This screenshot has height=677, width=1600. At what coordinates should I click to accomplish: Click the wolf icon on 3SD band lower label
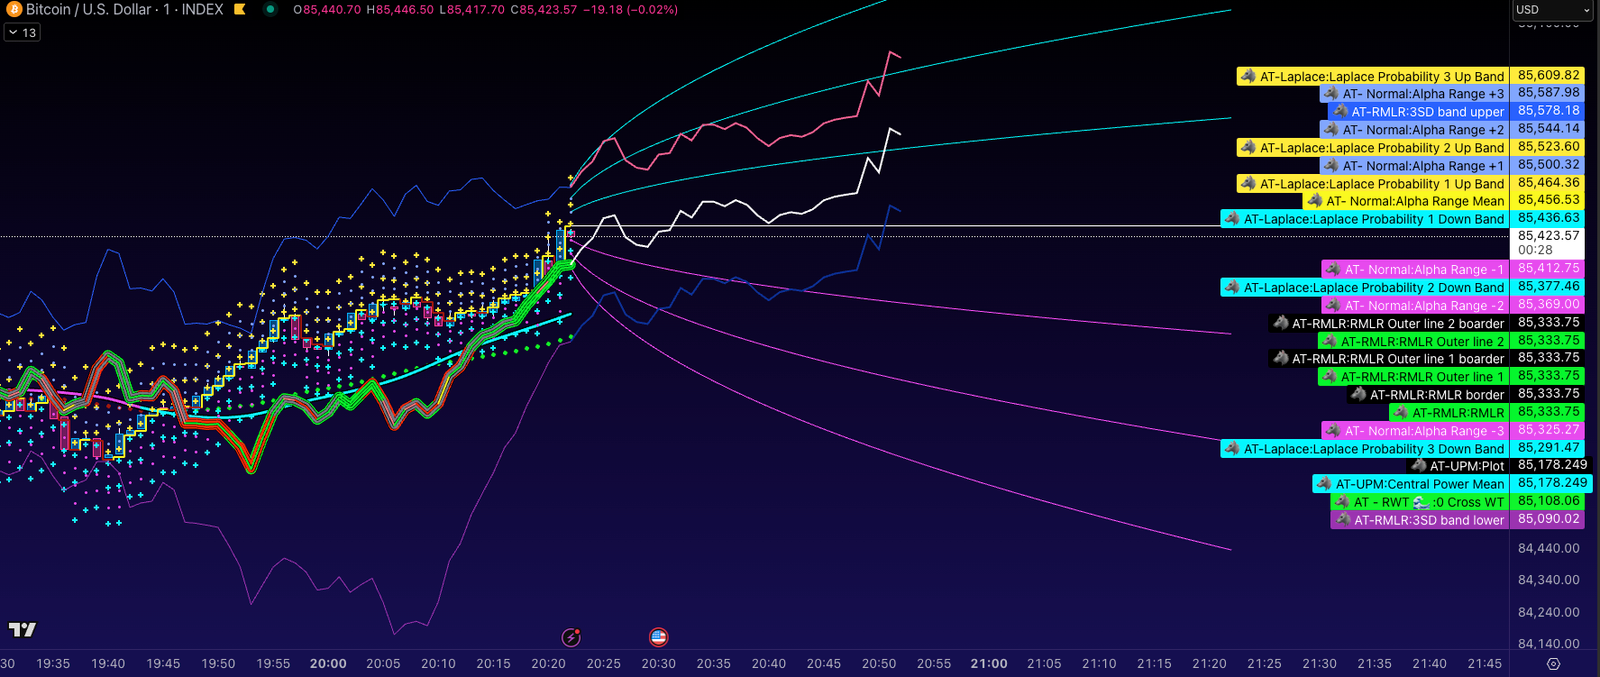coord(1343,520)
